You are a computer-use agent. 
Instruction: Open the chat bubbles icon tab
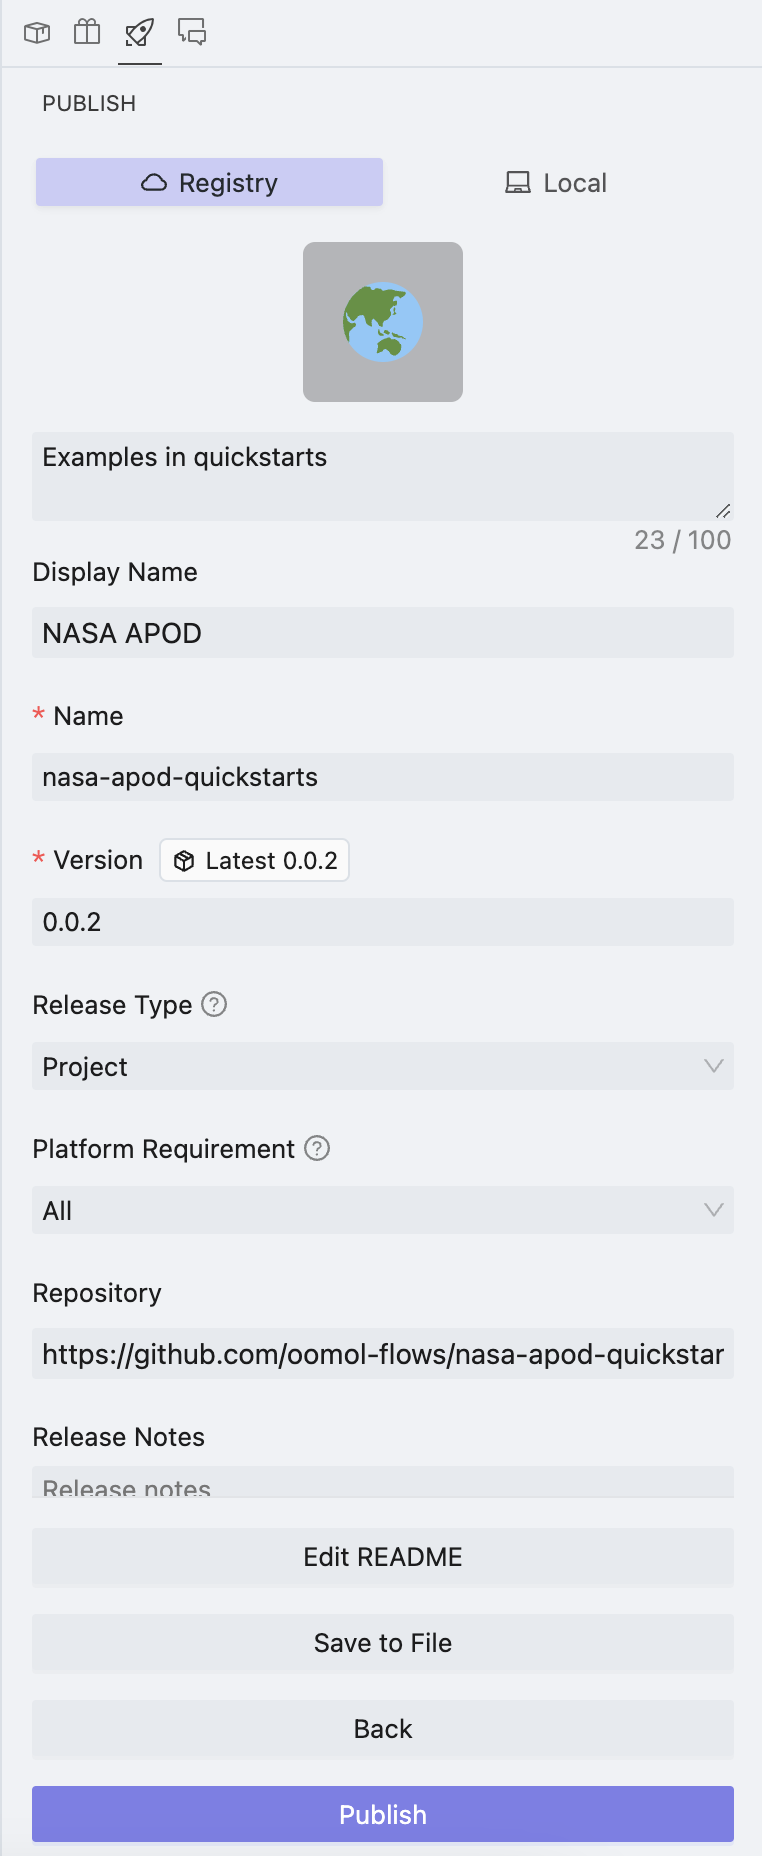(192, 33)
